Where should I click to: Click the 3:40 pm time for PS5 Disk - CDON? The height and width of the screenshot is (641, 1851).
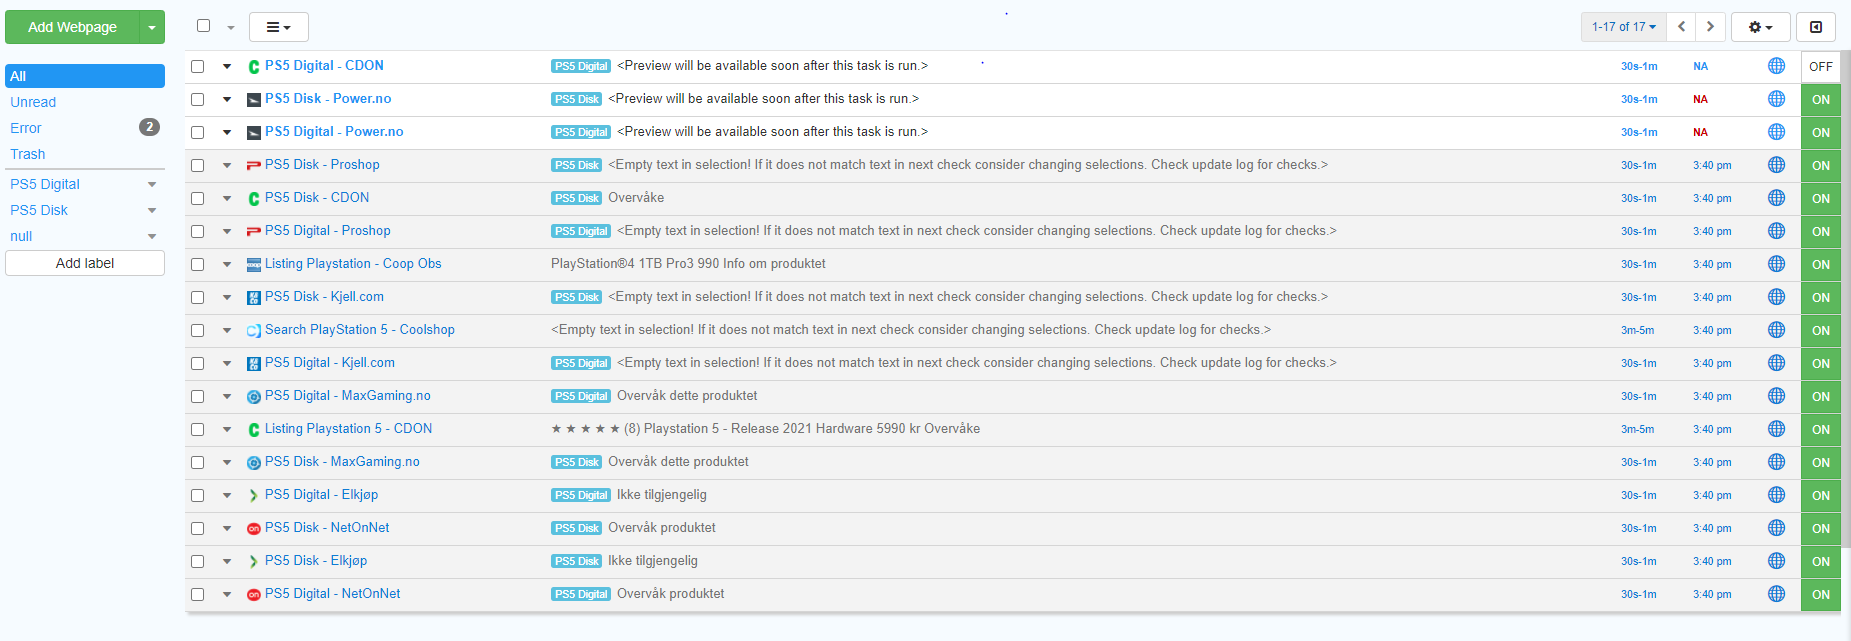(x=1712, y=198)
